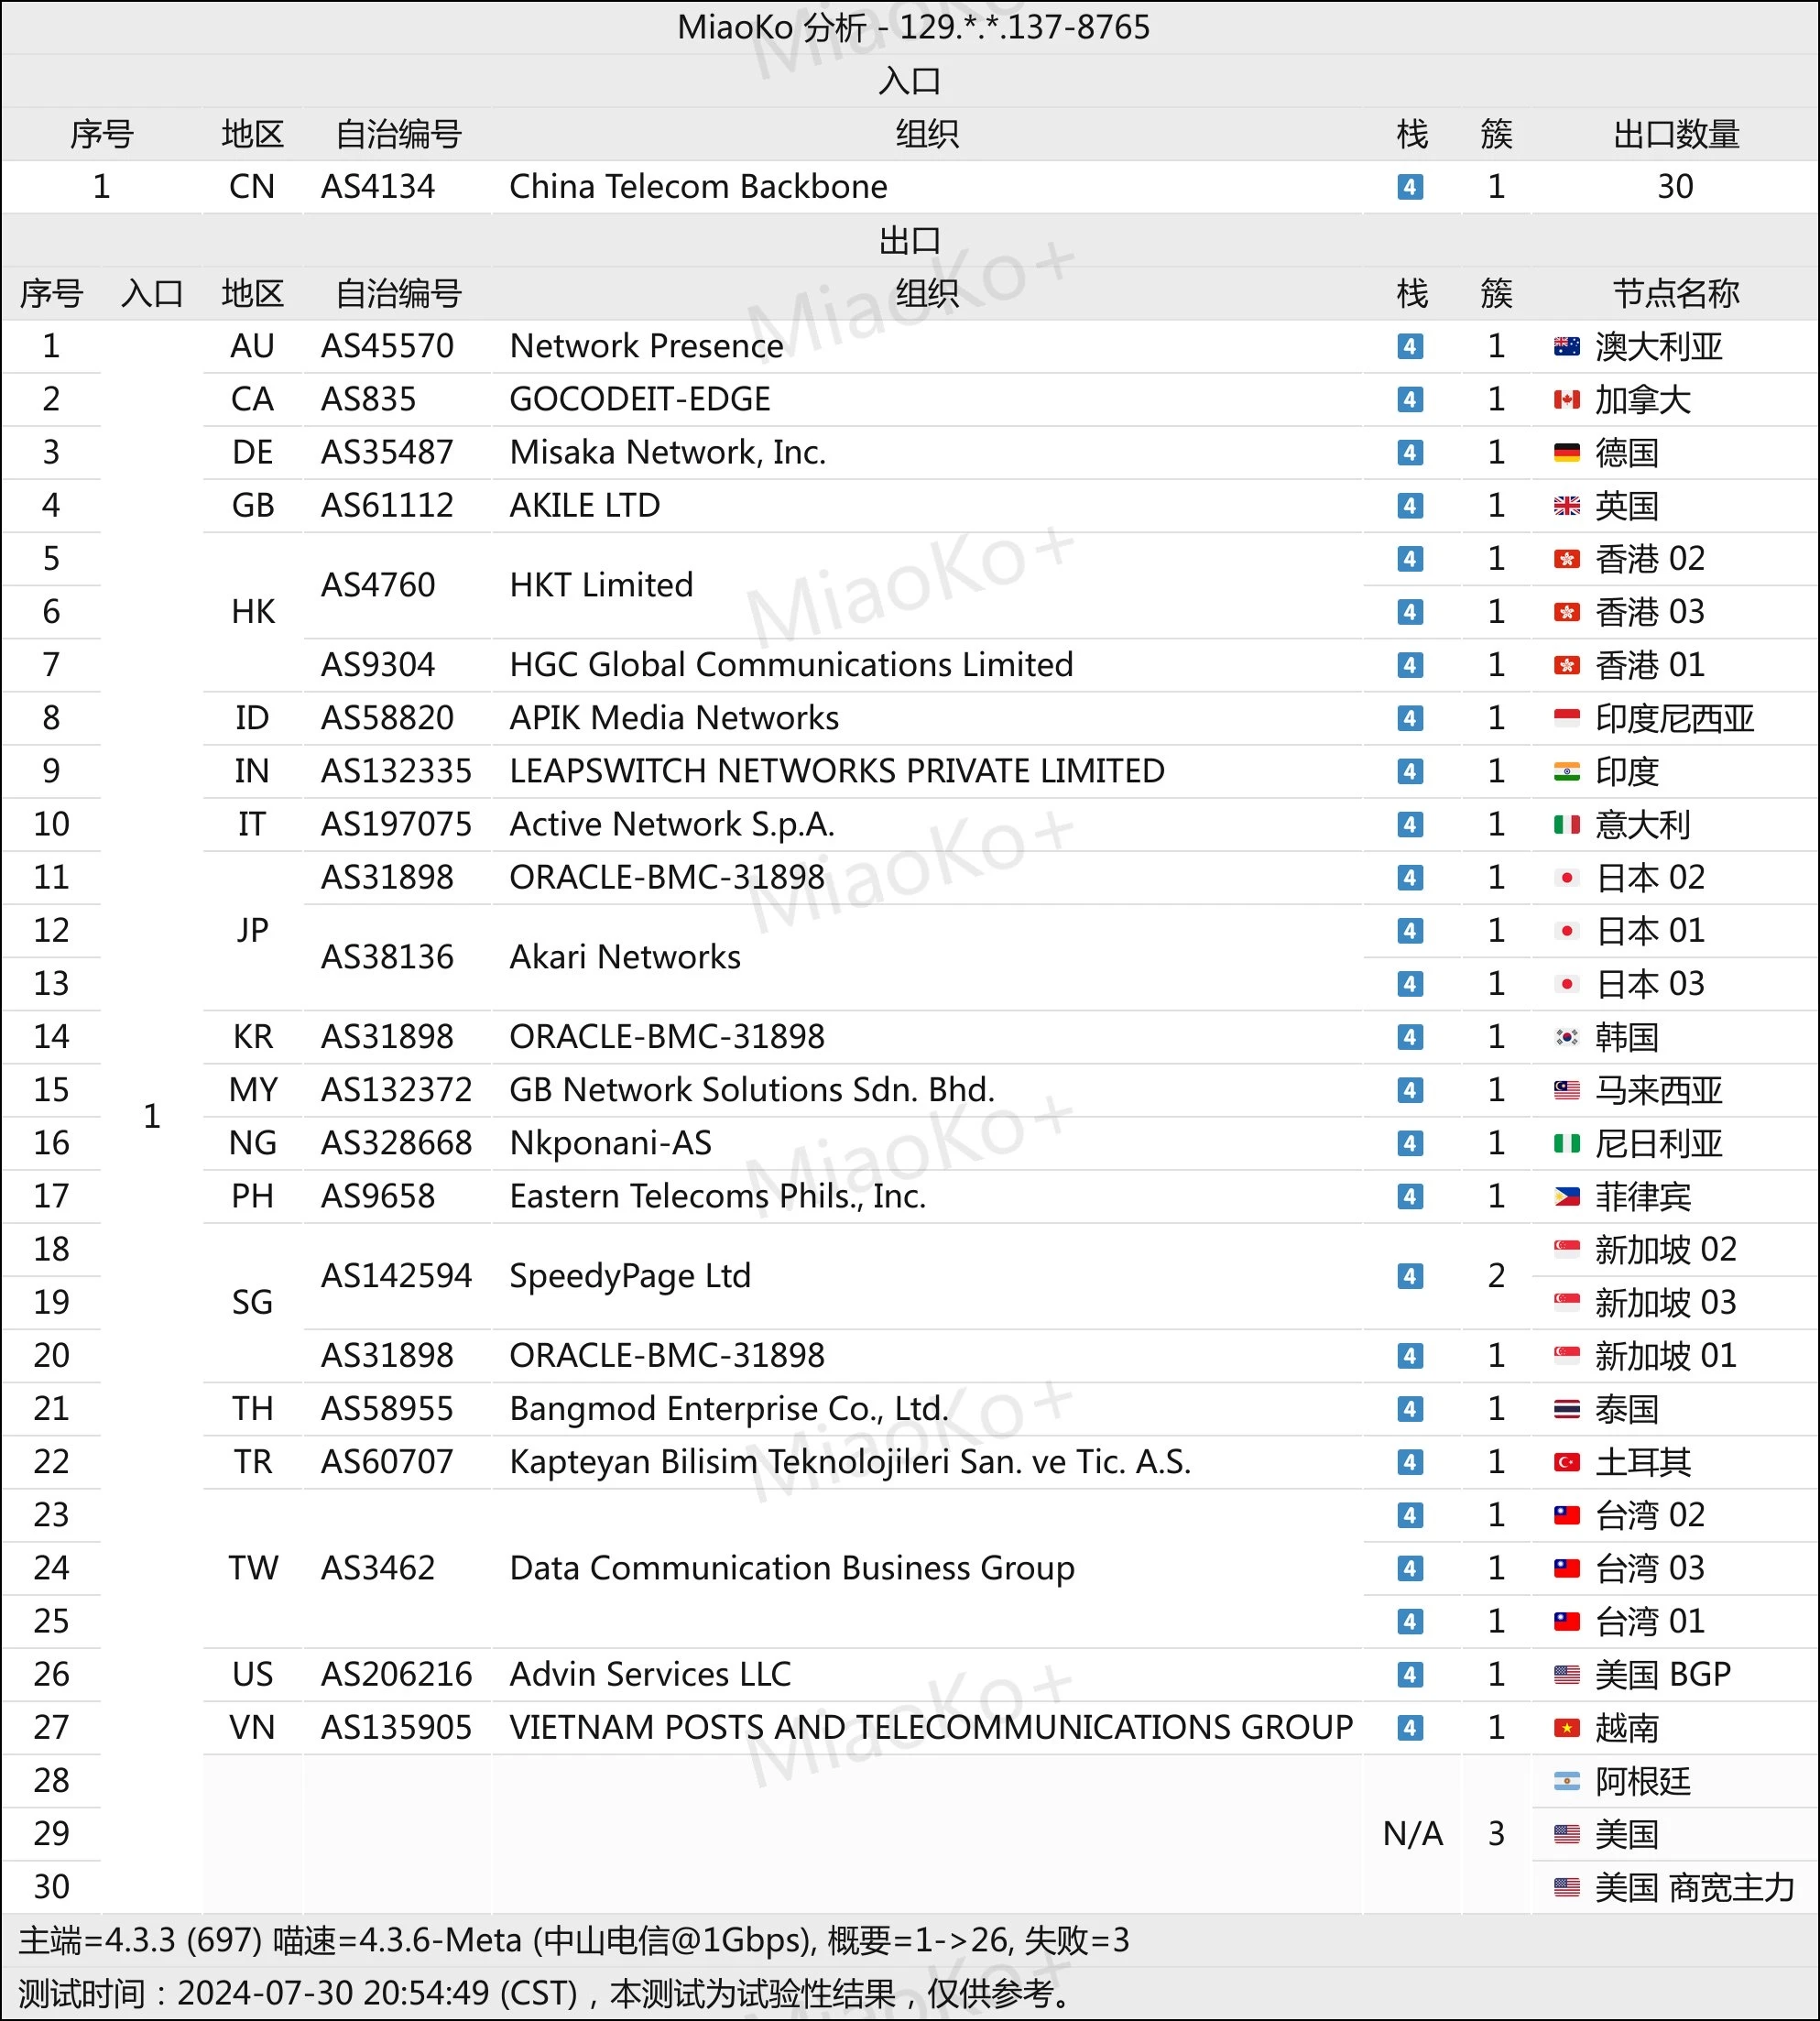Screen dimensions: 1820x2021
Task: Click the AS142594 ASN cell
Action: coord(396,1276)
